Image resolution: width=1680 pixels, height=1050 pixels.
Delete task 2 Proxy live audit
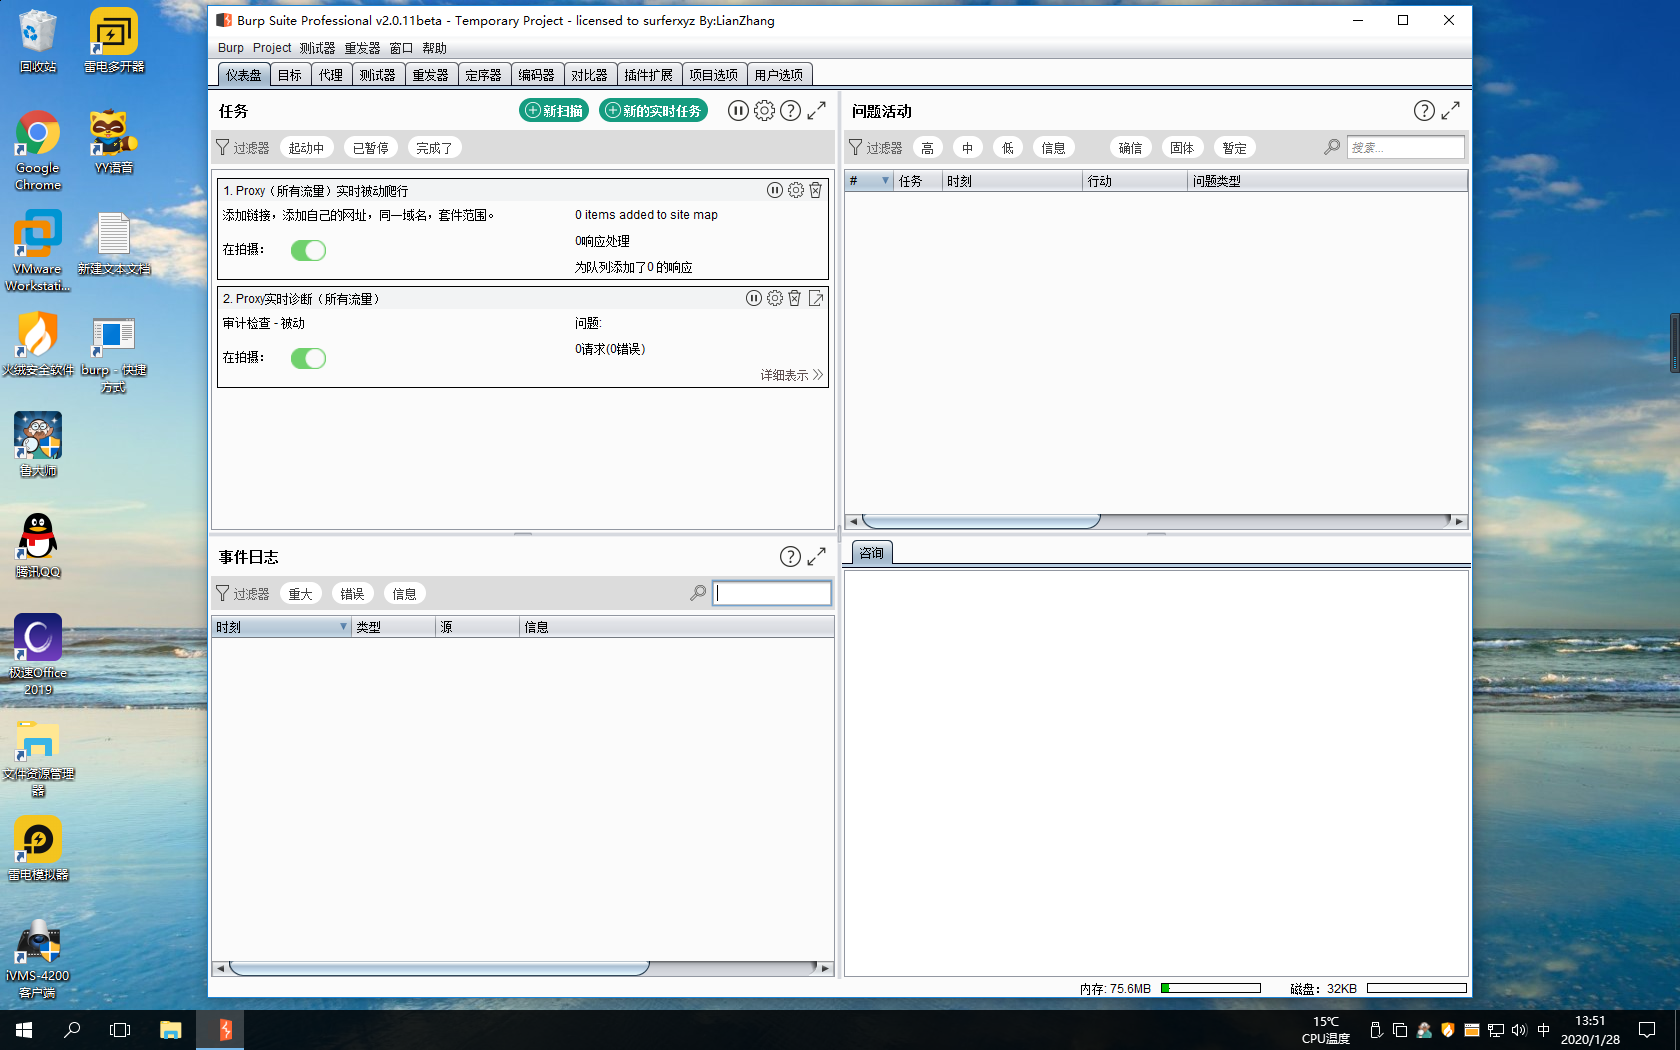pyautogui.click(x=795, y=298)
